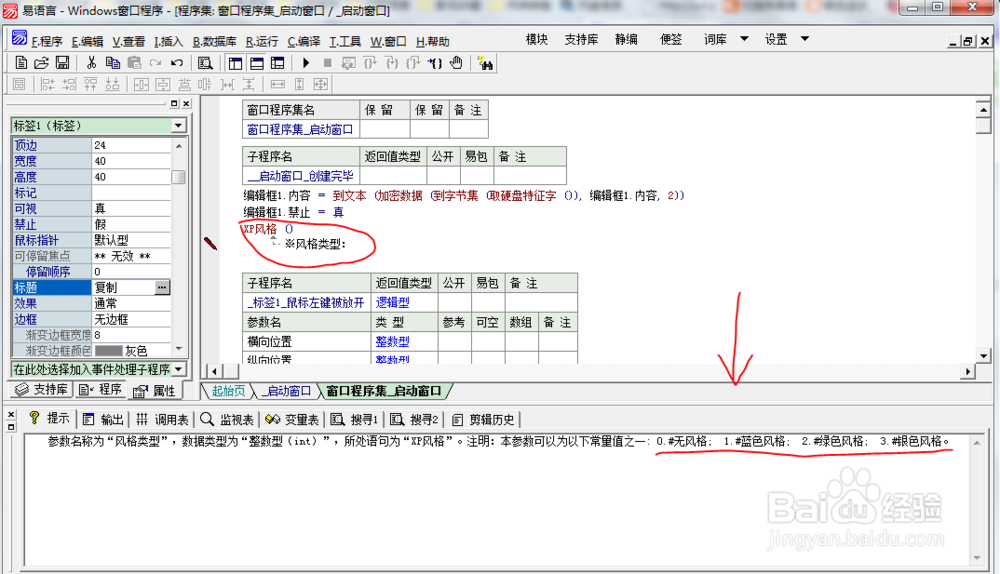Click the code editor scroll-left arrow
Screen dimensions: 1000x574
(x=214, y=371)
